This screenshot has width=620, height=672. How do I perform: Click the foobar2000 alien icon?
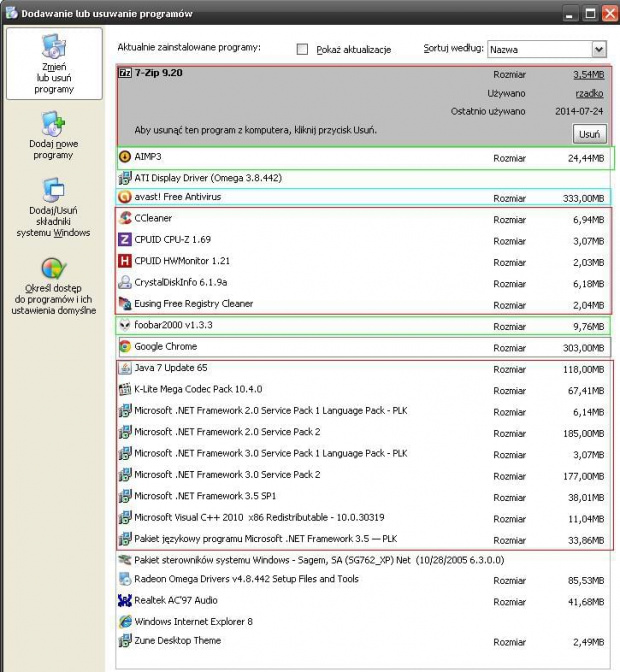tap(125, 325)
